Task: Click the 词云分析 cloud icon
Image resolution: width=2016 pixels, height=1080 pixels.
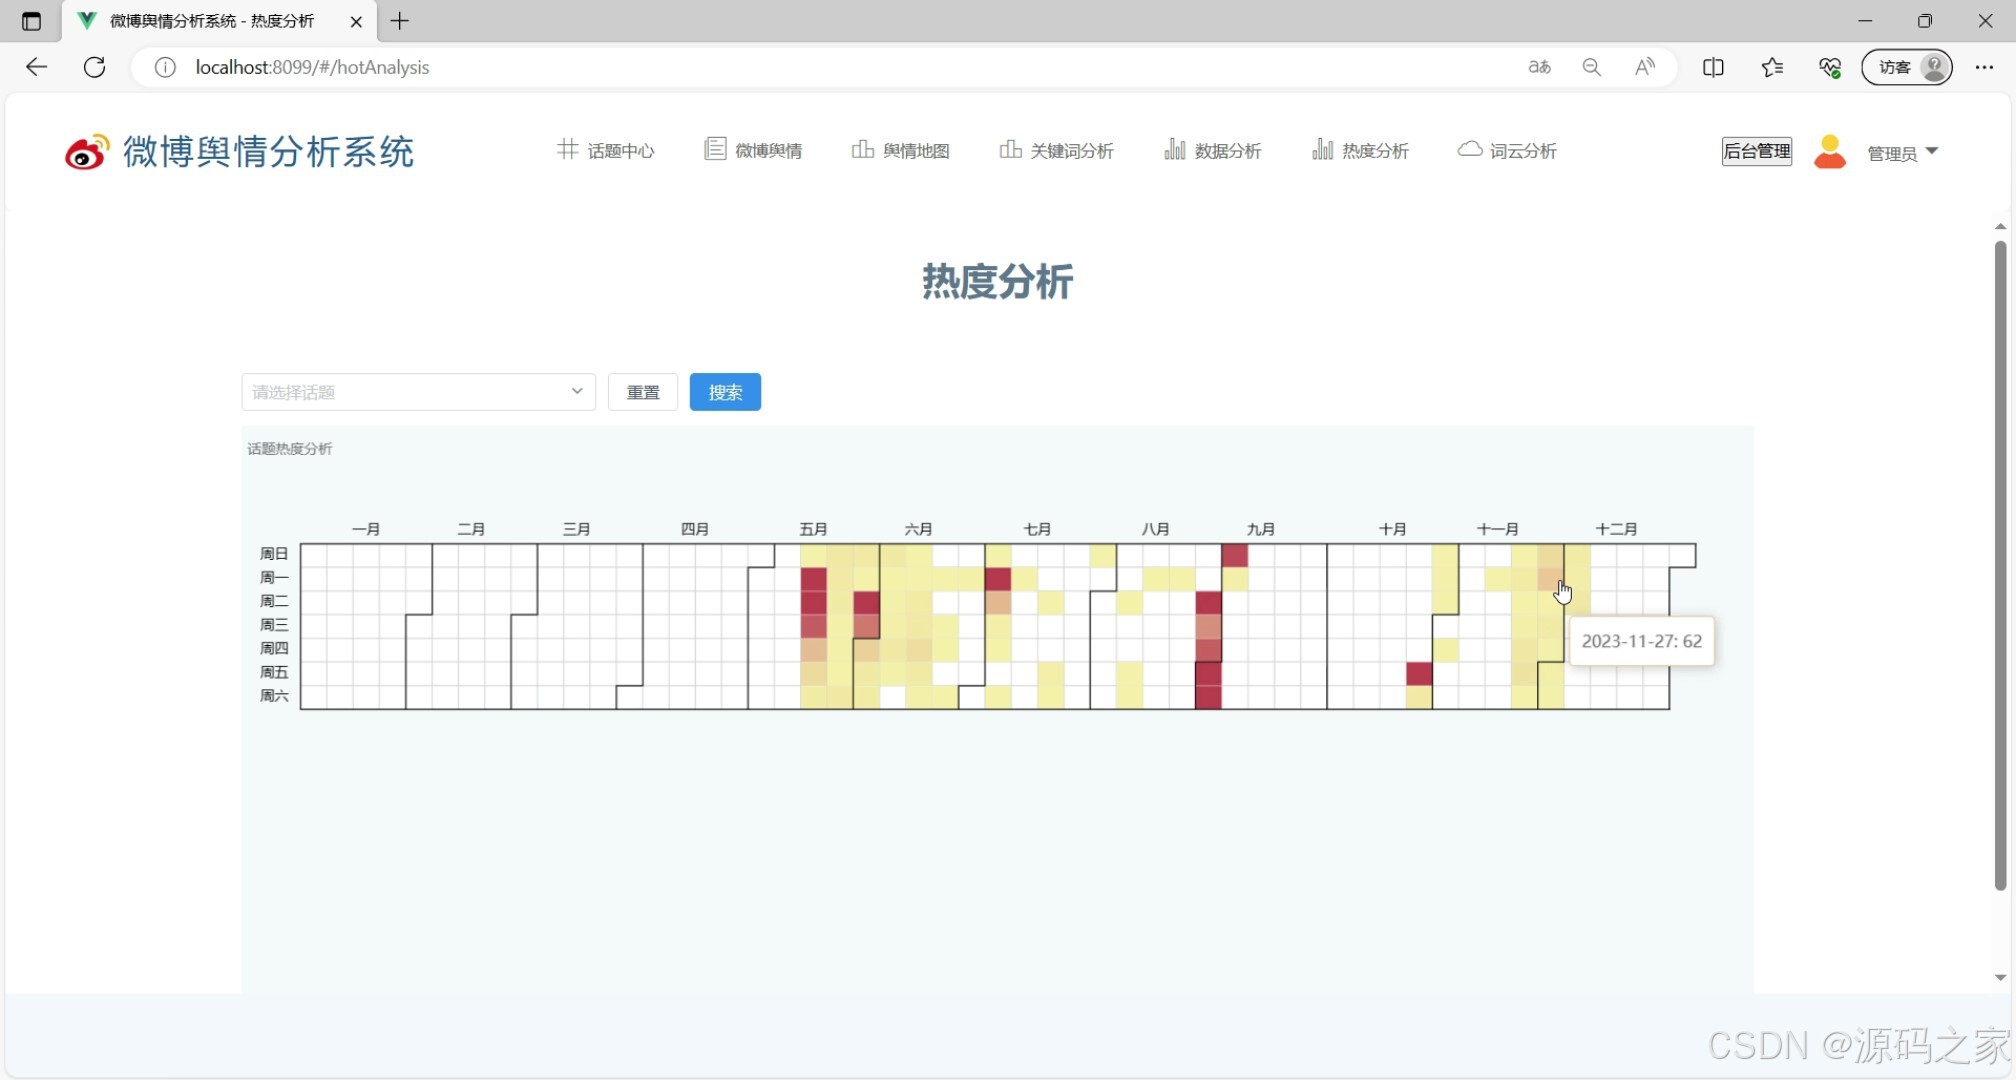Action: (1468, 149)
